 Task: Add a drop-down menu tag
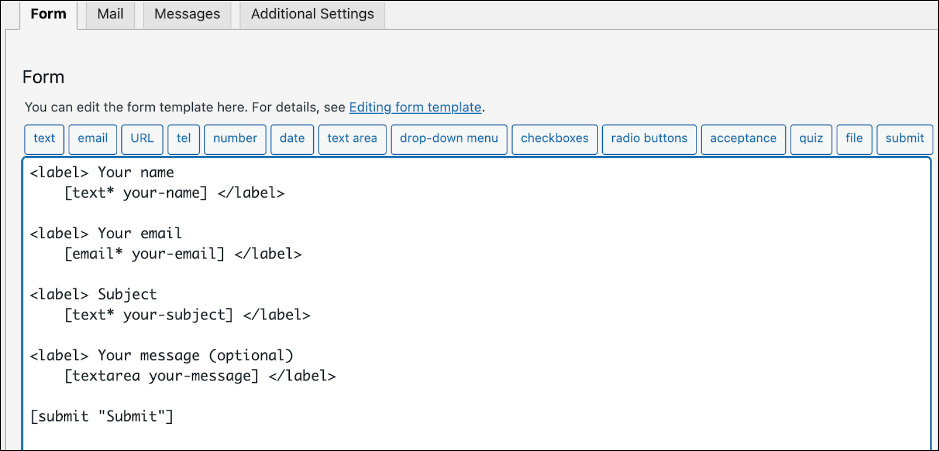click(449, 139)
